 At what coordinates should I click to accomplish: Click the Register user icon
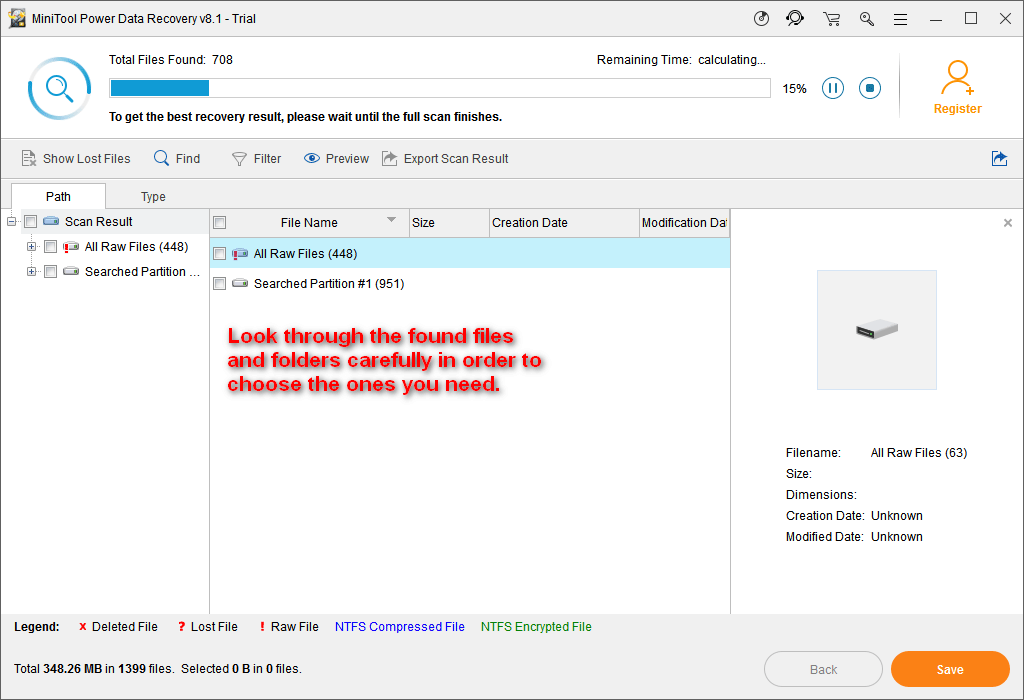957,78
